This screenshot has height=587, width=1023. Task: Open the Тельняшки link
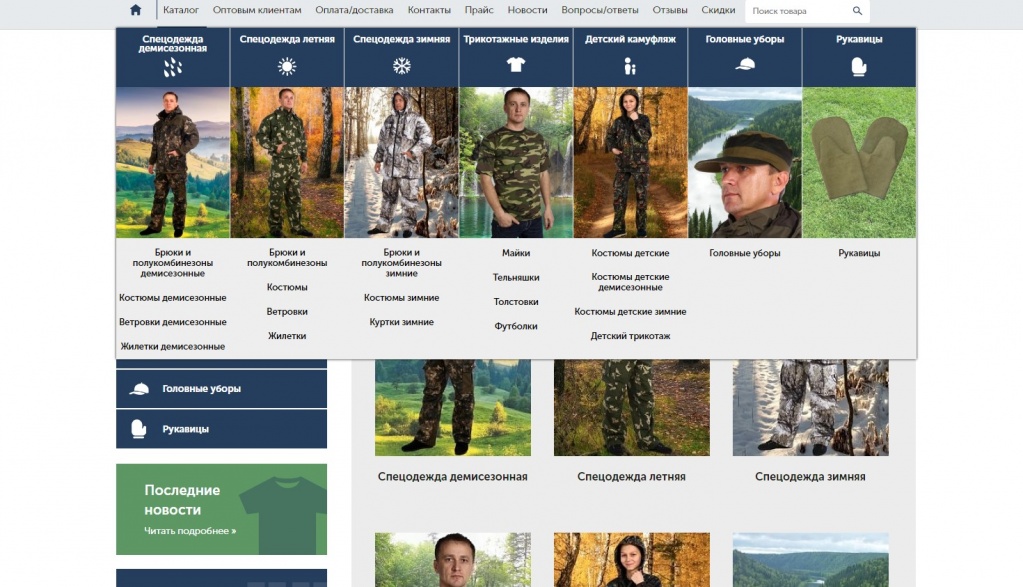(516, 277)
